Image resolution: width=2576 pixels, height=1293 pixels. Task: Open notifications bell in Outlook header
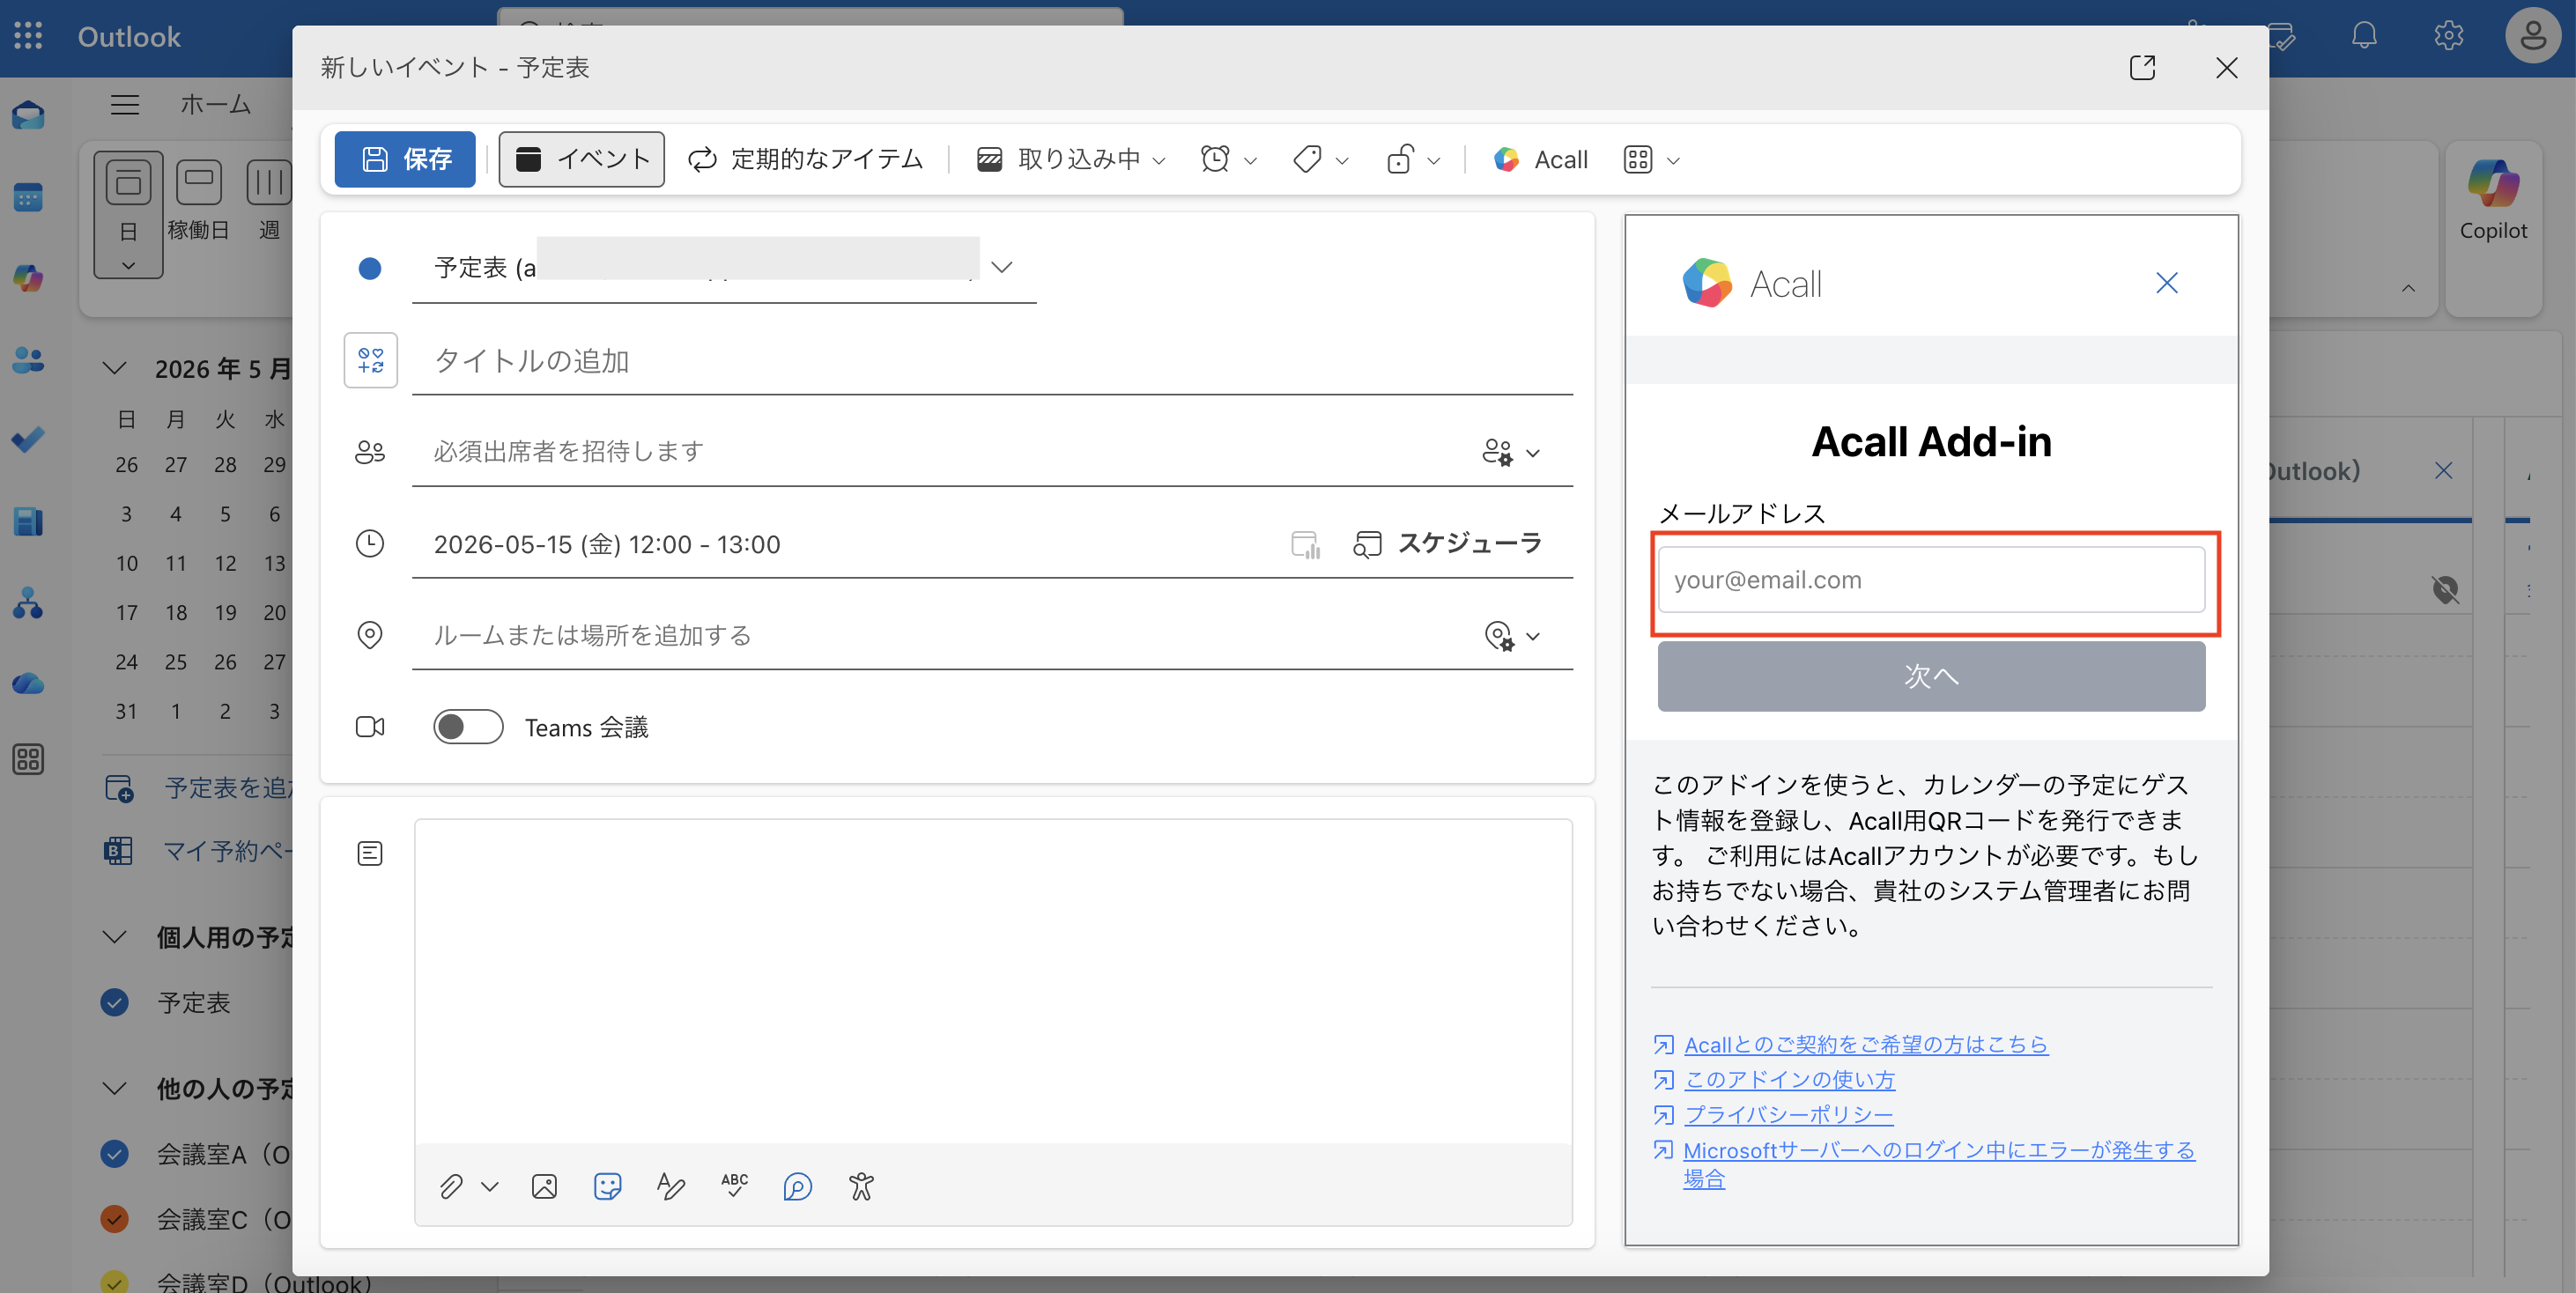coord(2364,36)
